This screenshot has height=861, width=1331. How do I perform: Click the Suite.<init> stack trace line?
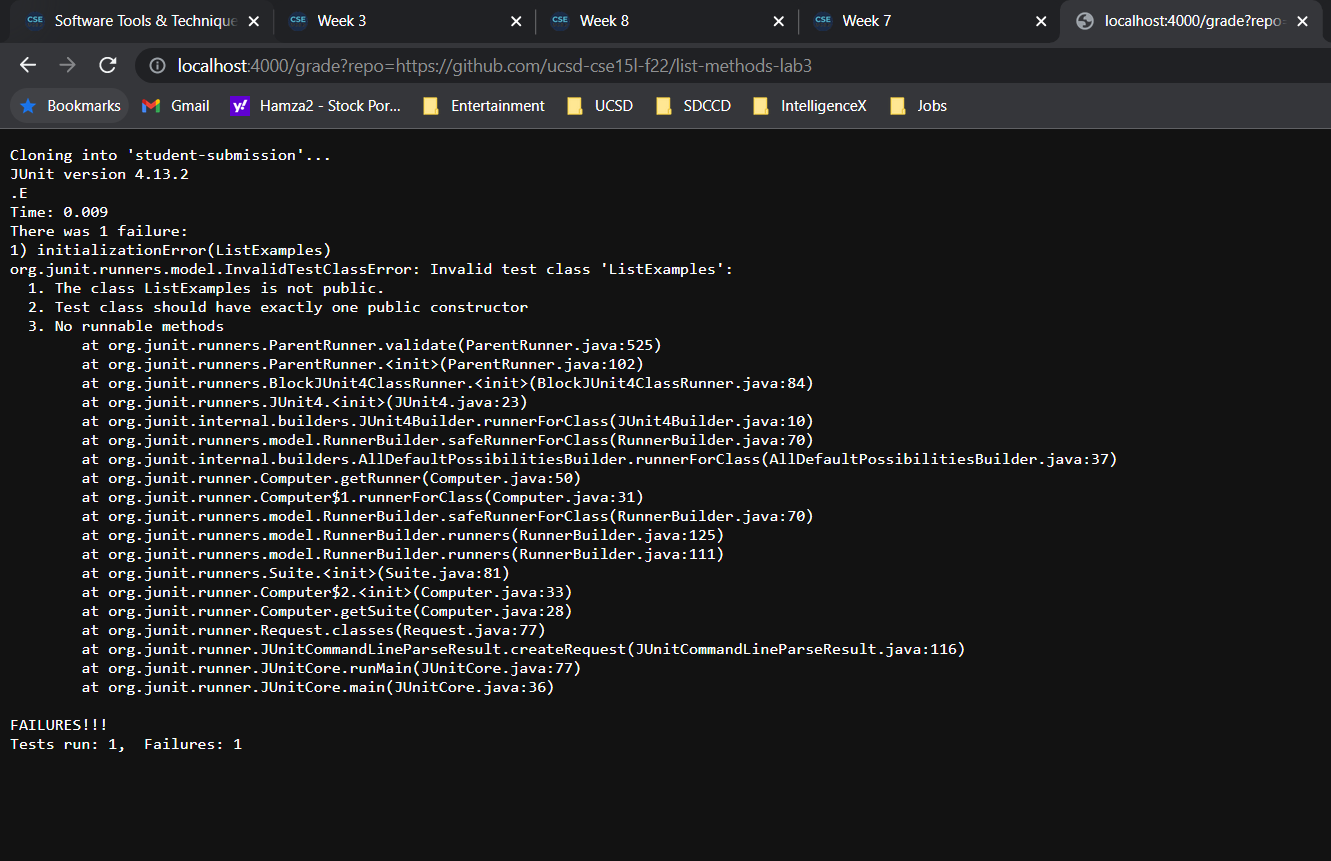pos(296,573)
